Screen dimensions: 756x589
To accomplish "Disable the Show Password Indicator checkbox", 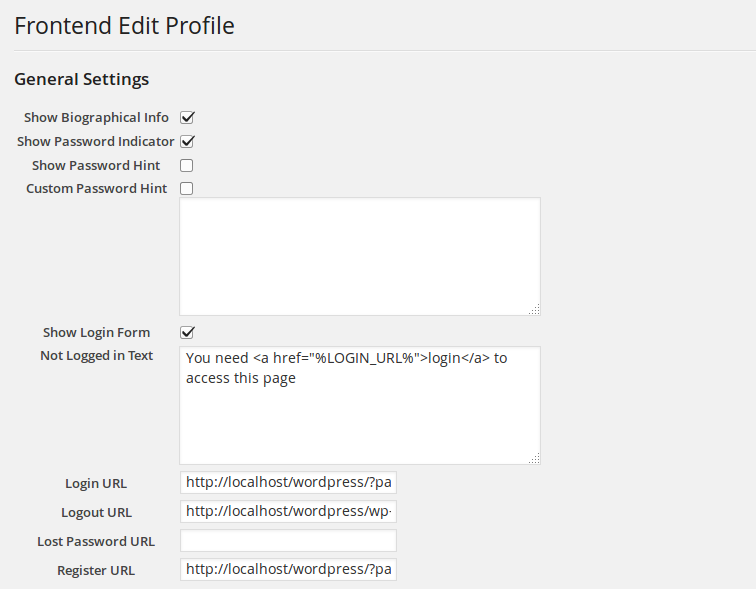I will coord(186,142).
